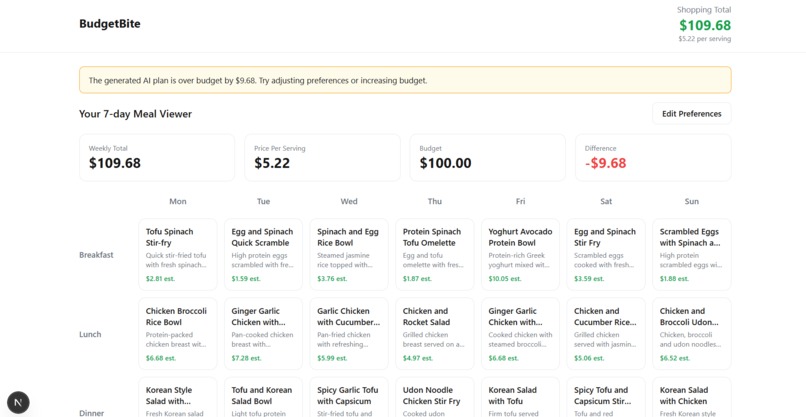Select Chicken and Rocket Salad card

434,334
